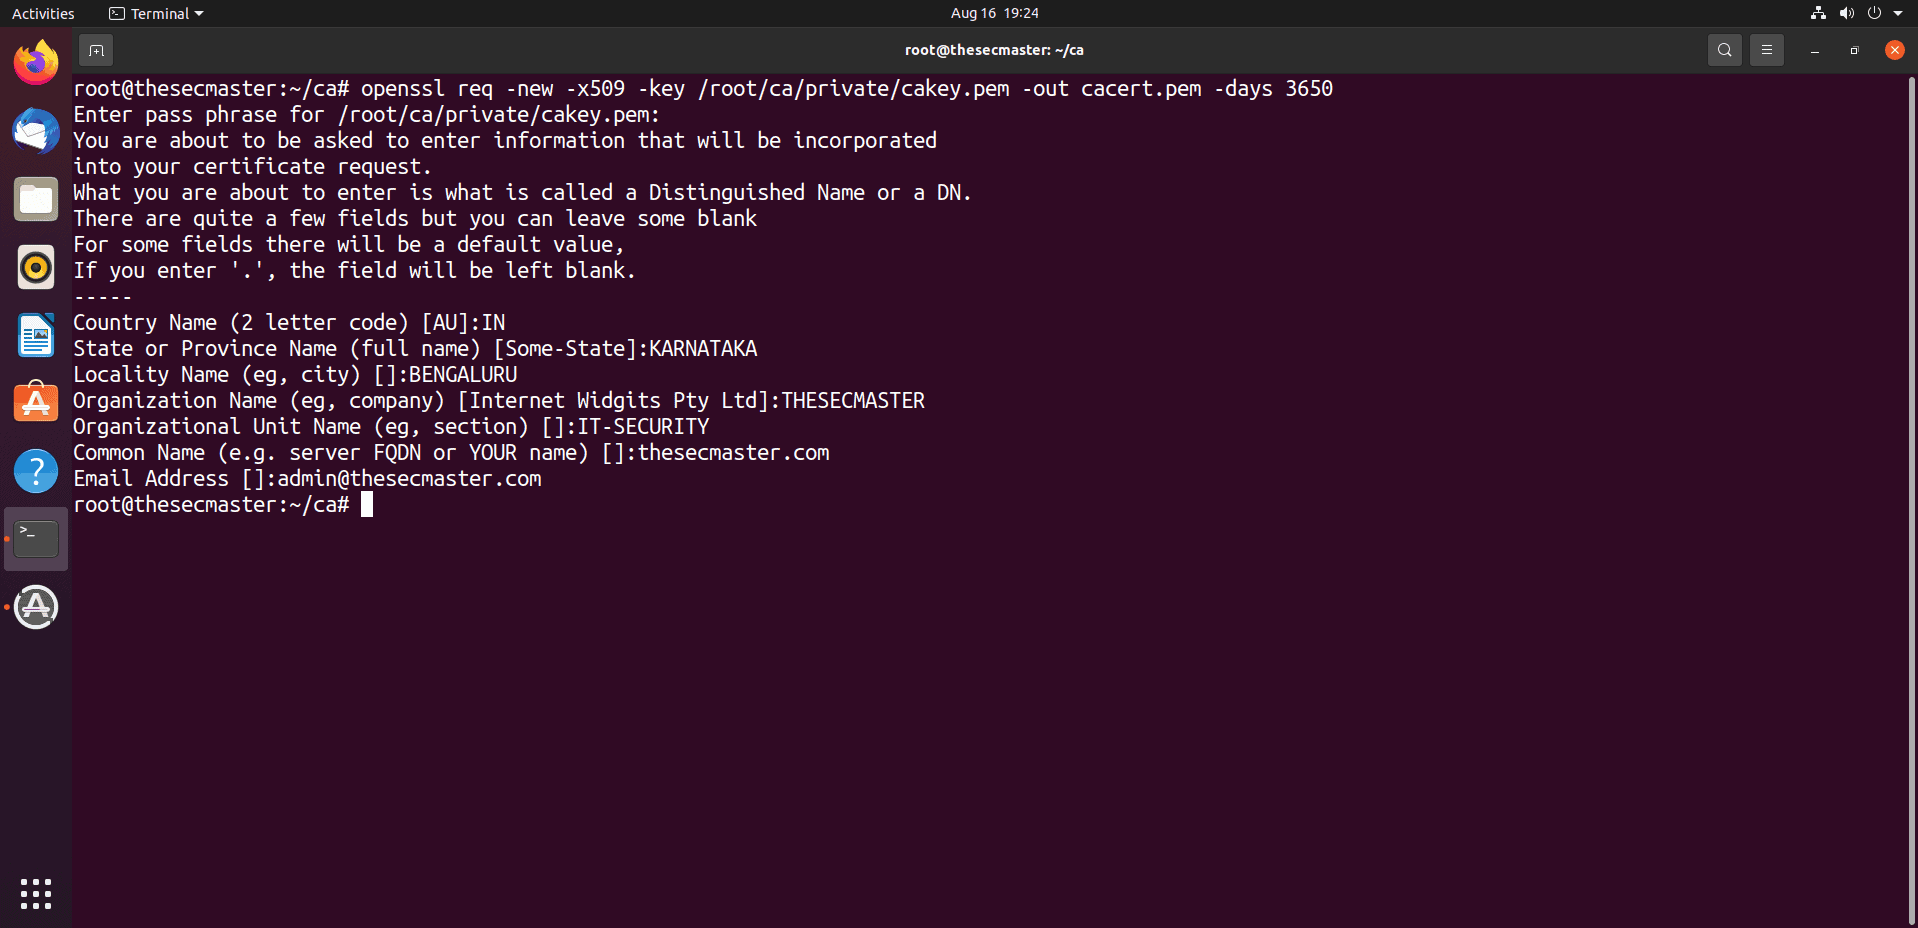Open Thunderbird mail from the dock
1918x928 pixels.
pyautogui.click(x=36, y=131)
